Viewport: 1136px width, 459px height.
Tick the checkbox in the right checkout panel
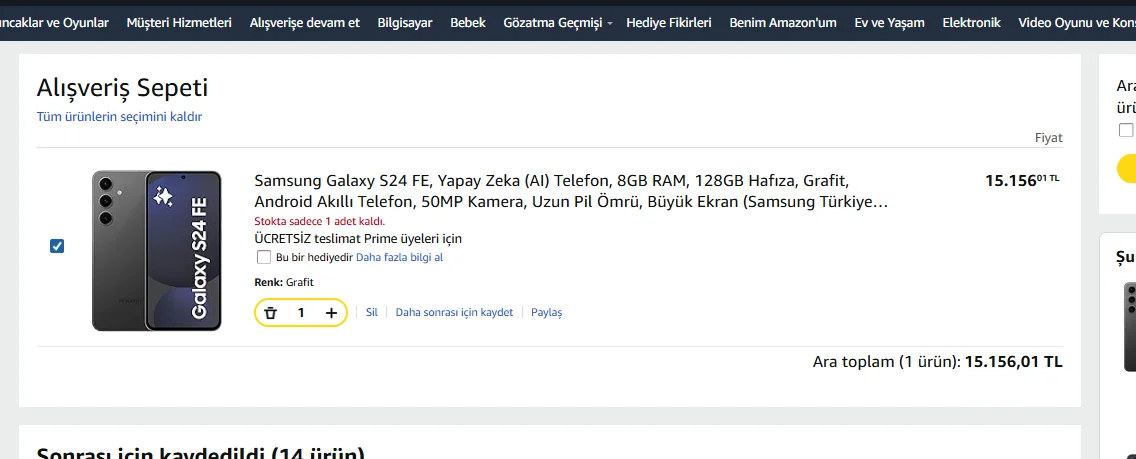[1126, 130]
